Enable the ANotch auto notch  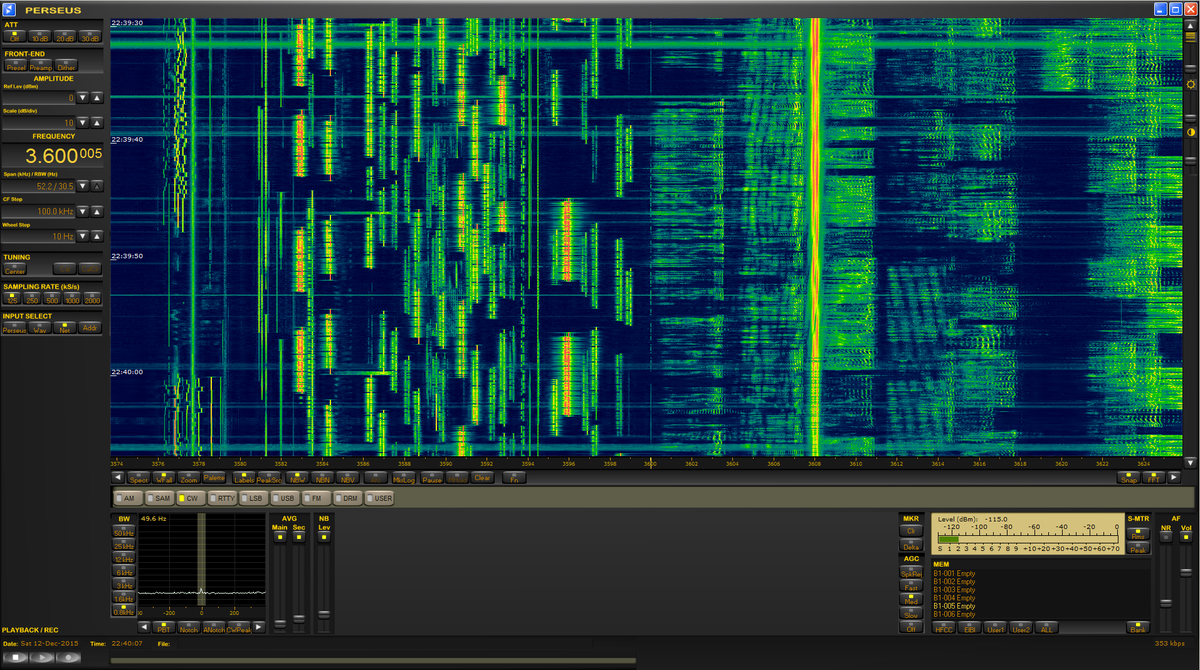click(x=214, y=627)
